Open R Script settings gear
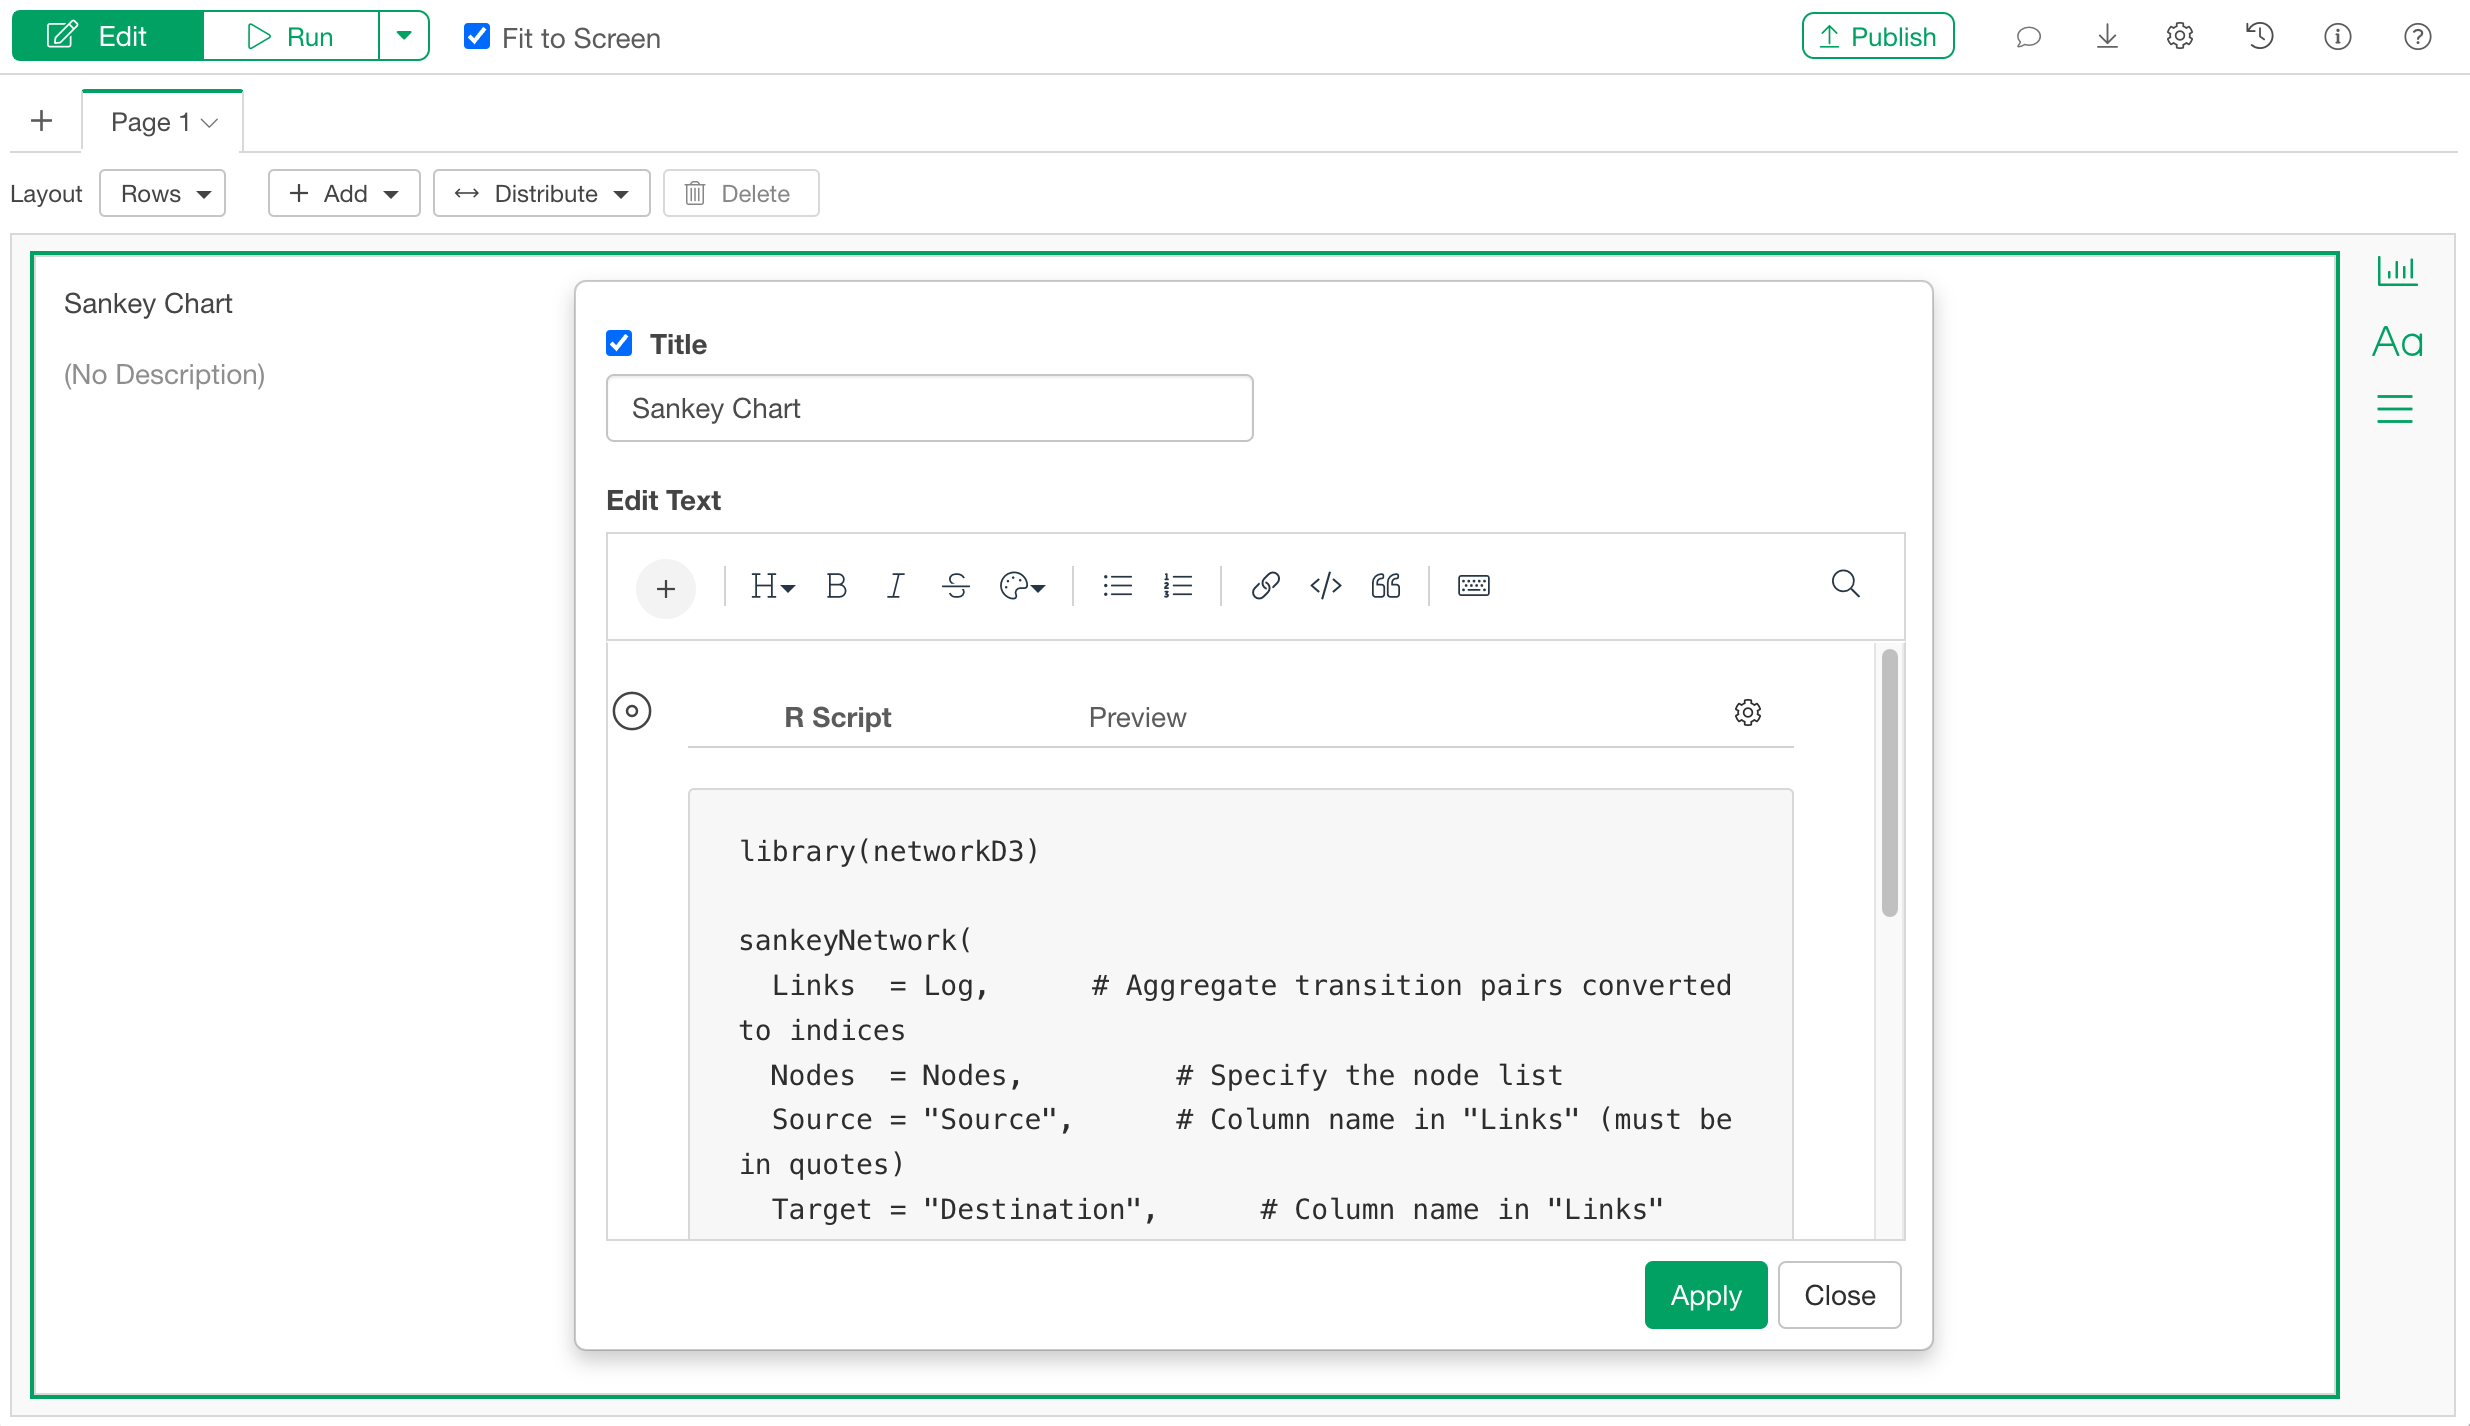2470x1426 pixels. (1747, 713)
